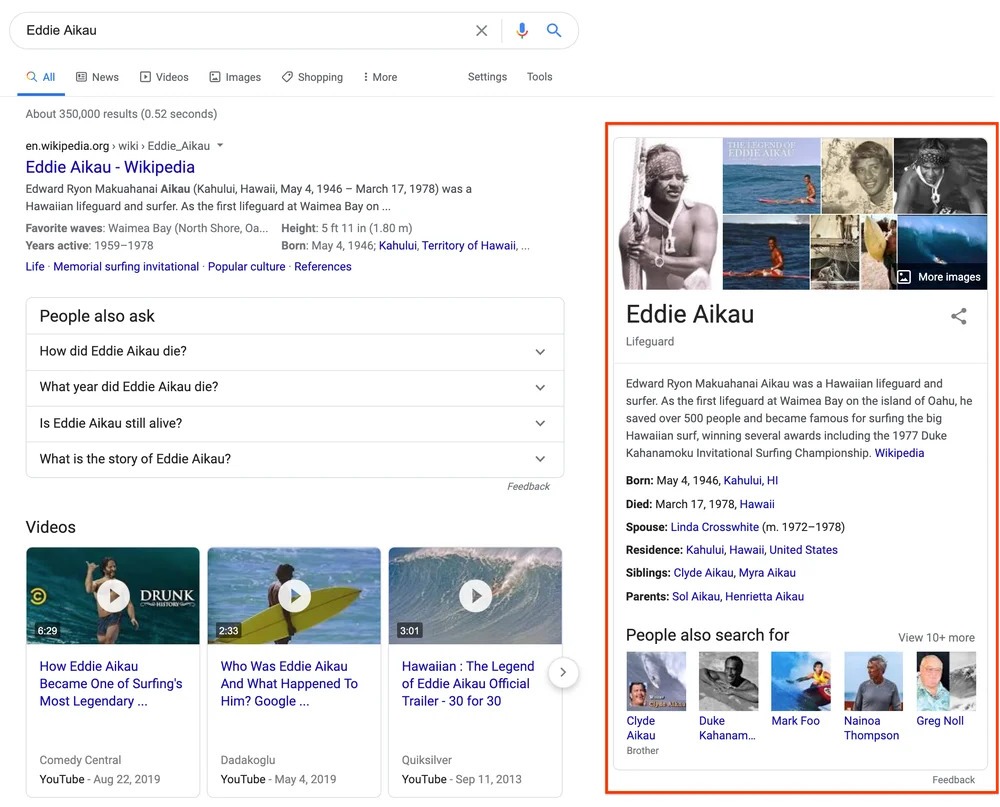Clear the search query using the X icon
This screenshot has width=1000, height=807.
[481, 30]
